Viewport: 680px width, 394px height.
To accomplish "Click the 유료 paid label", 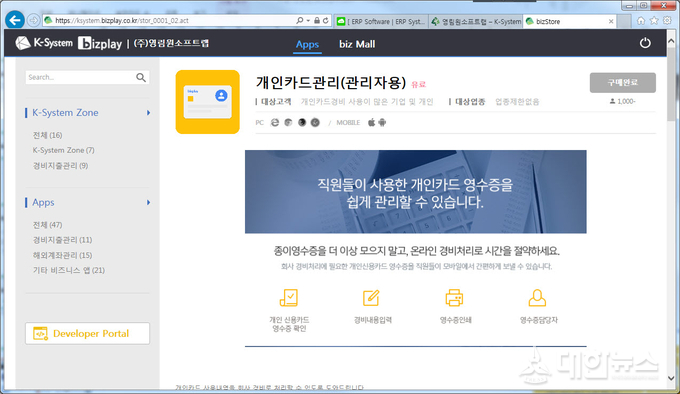I will pos(418,85).
